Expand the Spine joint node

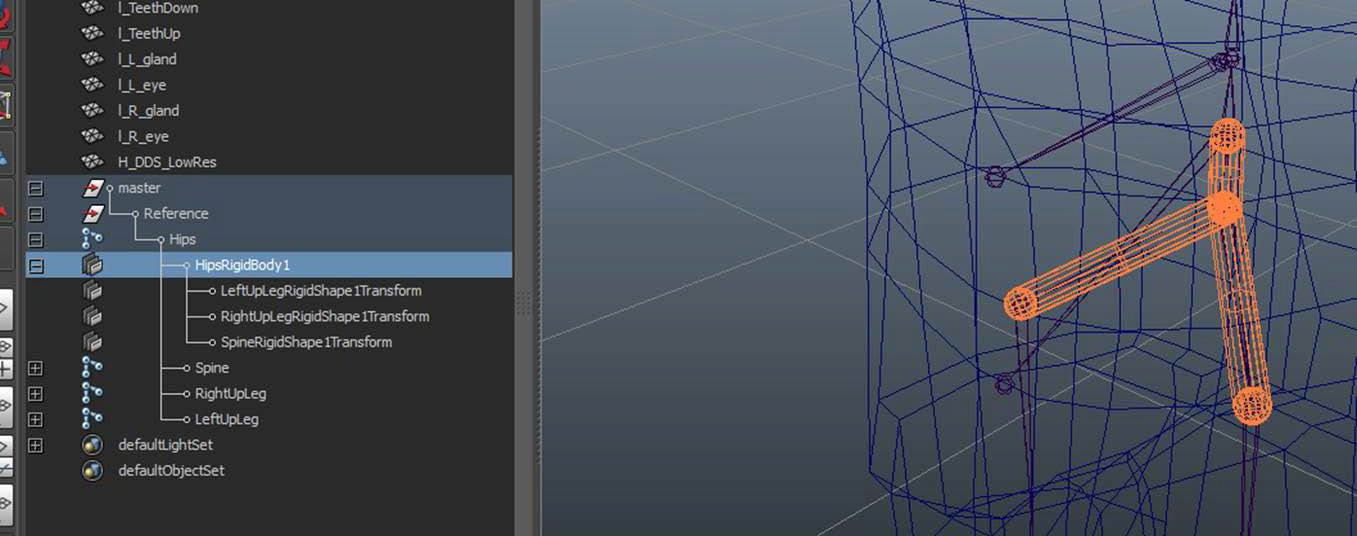coord(36,368)
